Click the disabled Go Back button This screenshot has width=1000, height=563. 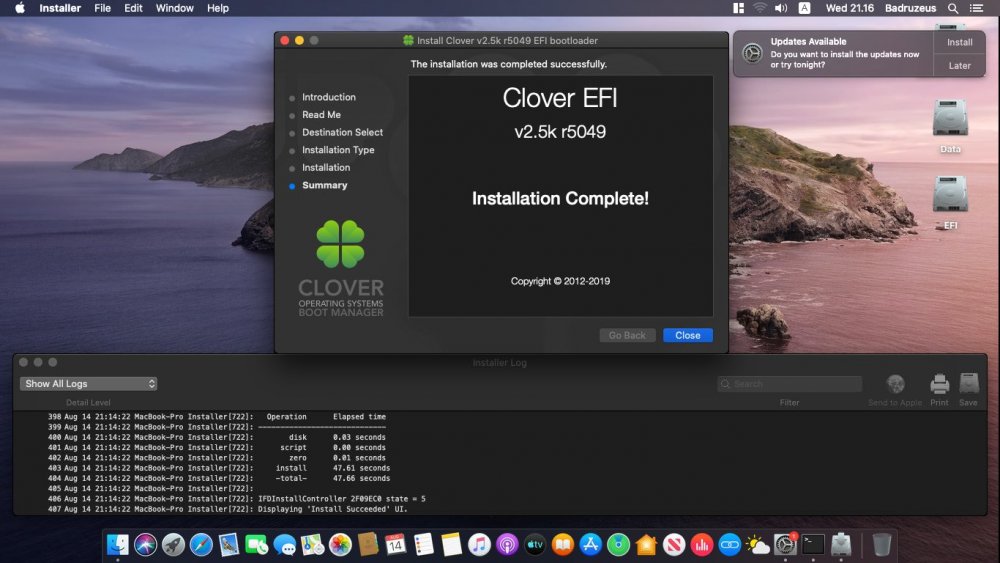click(627, 335)
